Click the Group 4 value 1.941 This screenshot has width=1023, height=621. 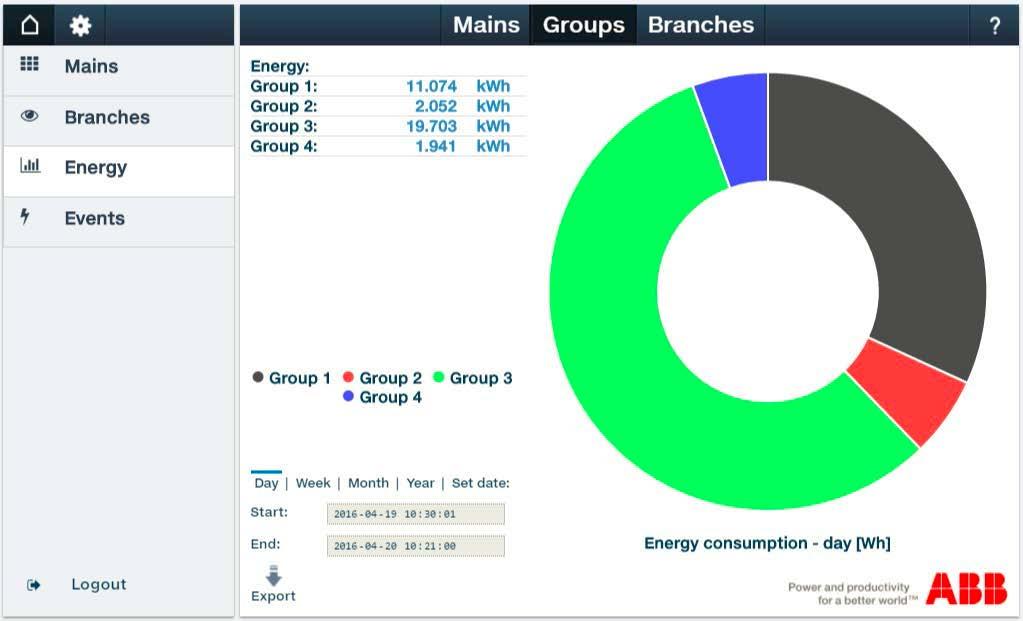click(x=436, y=146)
